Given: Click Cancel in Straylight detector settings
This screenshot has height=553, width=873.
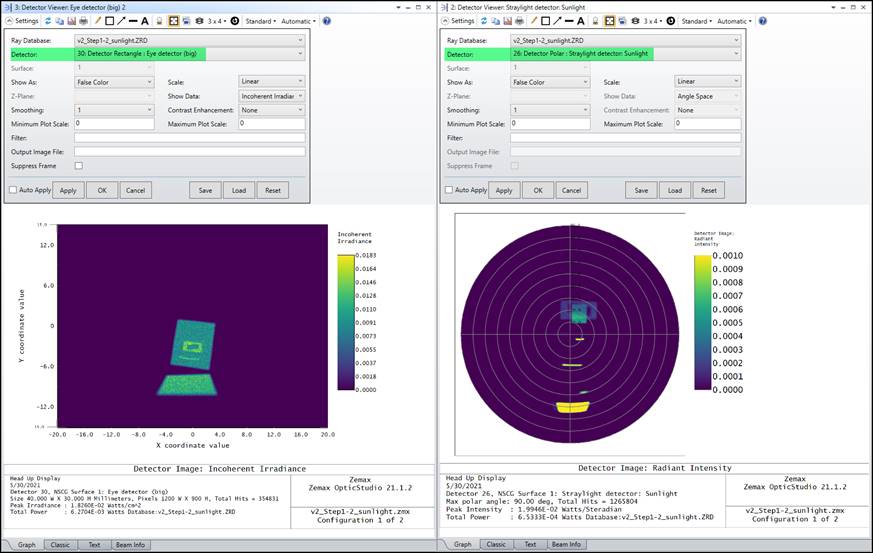Looking at the screenshot, I should (x=571, y=190).
